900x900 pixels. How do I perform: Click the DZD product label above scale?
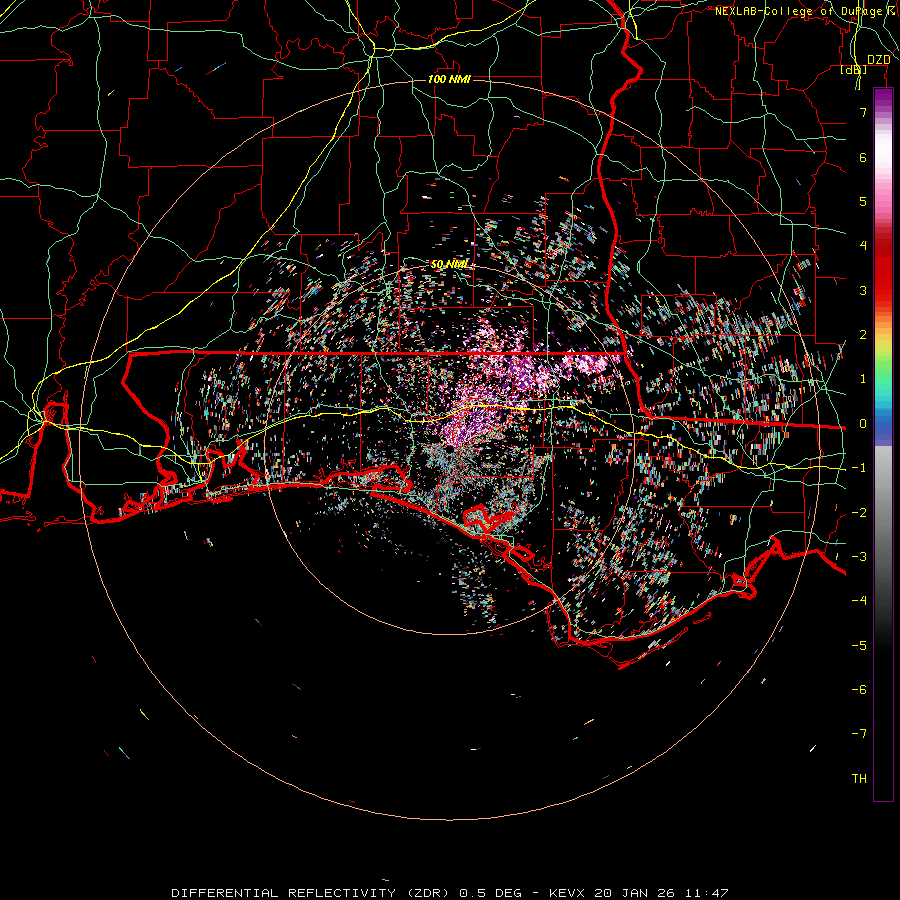click(x=879, y=60)
